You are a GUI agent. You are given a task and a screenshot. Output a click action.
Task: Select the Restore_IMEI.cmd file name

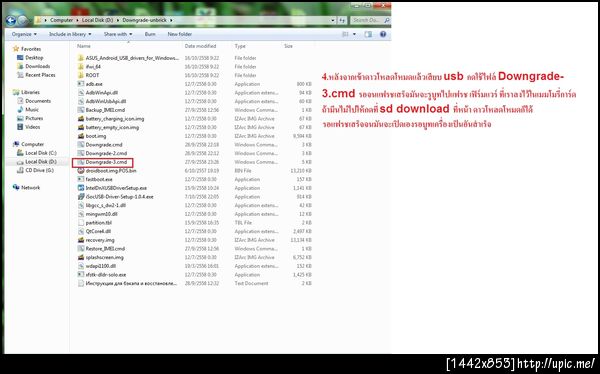105,249
